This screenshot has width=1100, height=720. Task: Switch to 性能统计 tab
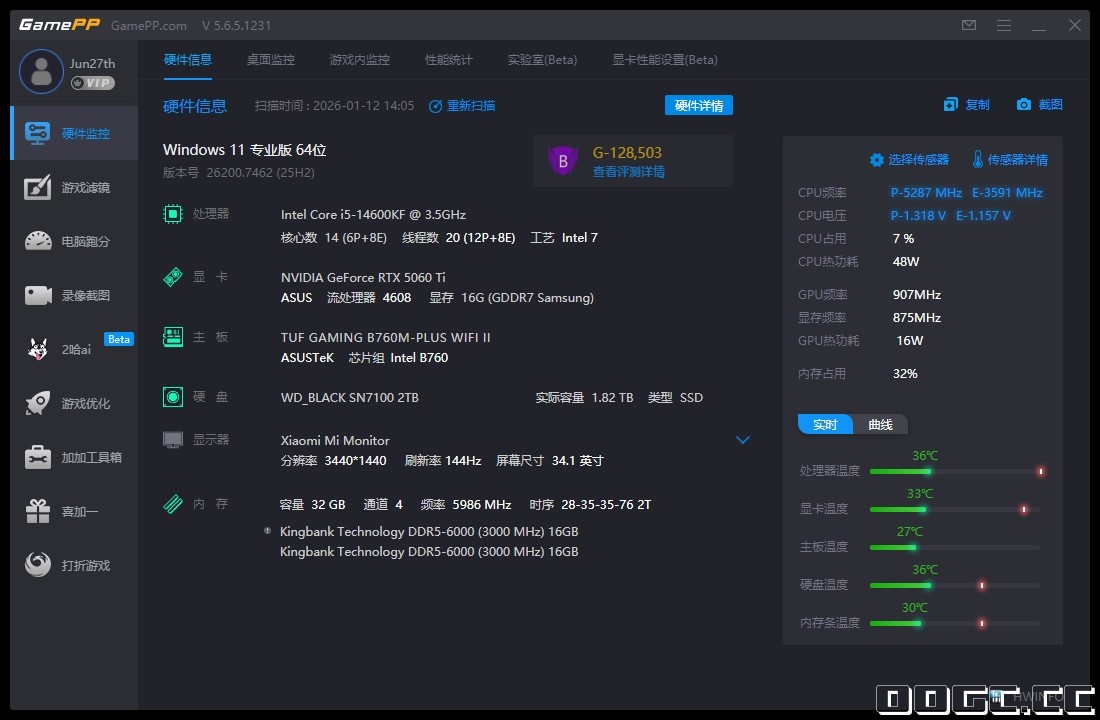(x=448, y=60)
